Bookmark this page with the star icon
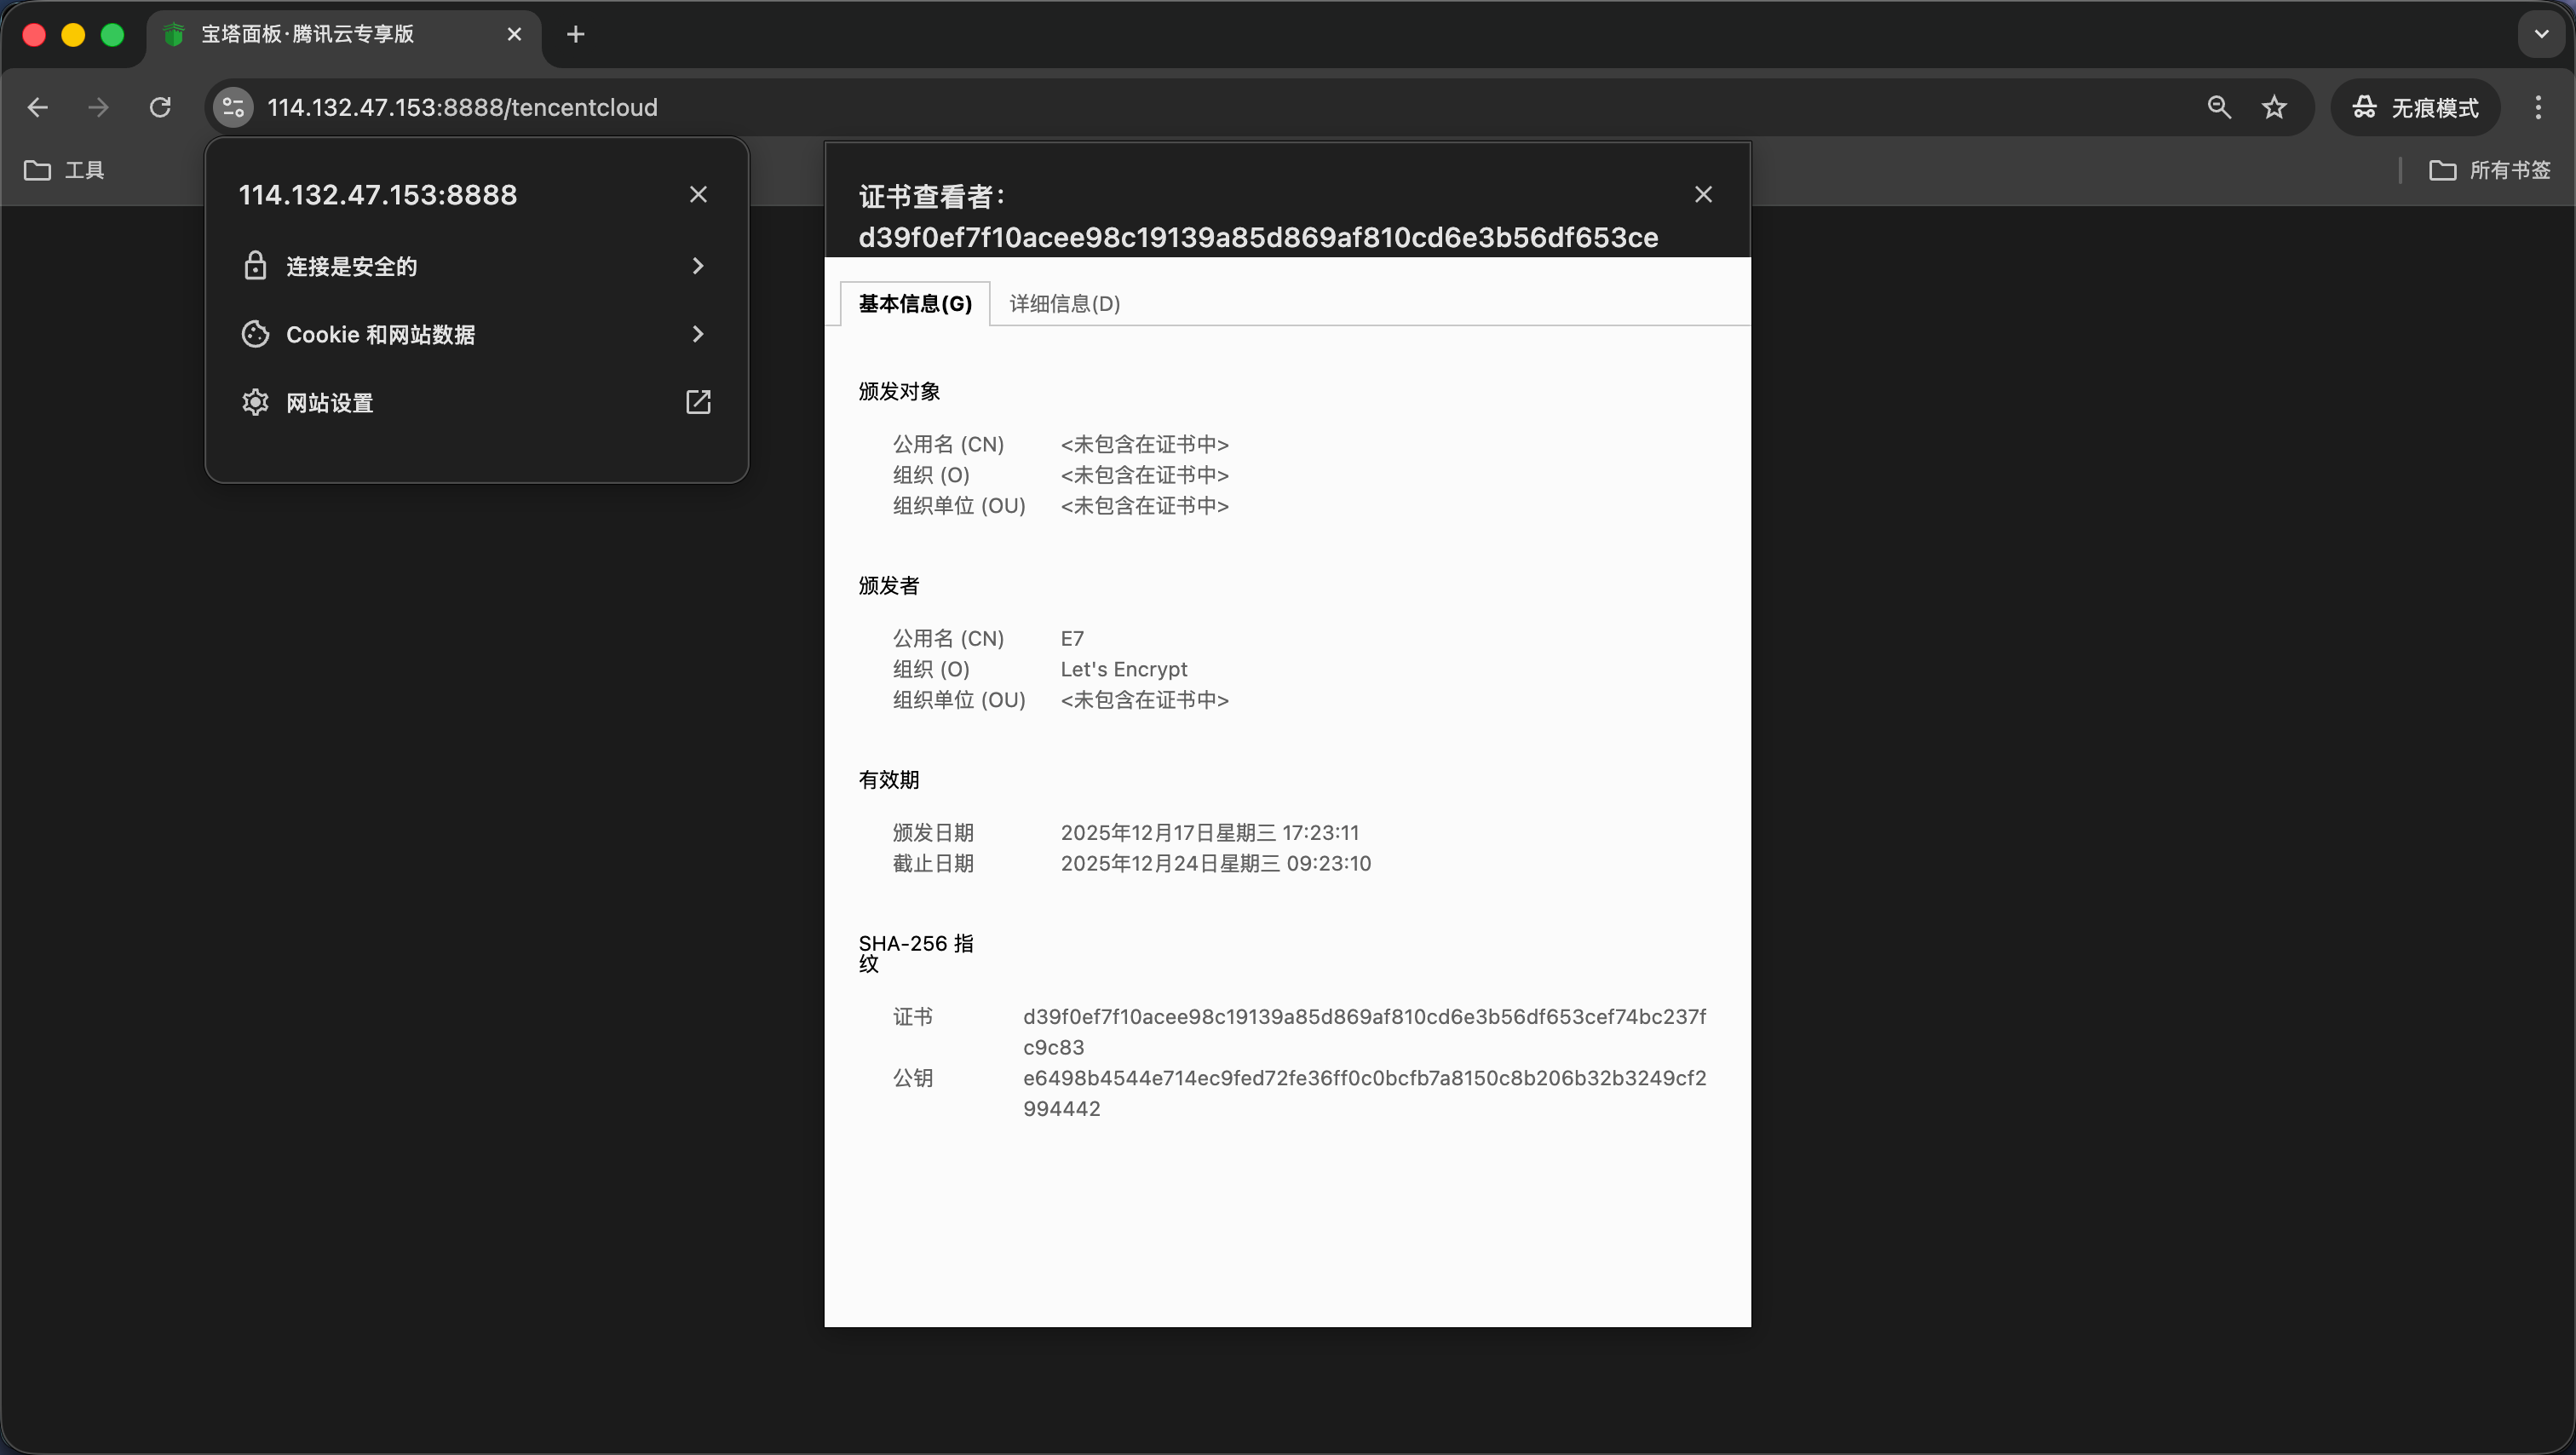Screen dimensions: 2576x1455 point(2273,107)
